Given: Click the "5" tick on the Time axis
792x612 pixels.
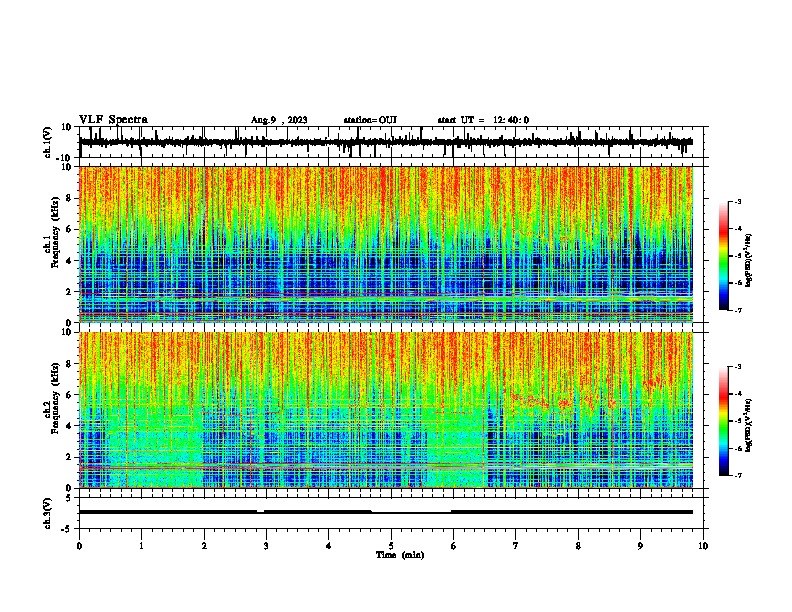Looking at the screenshot, I should click(x=391, y=546).
